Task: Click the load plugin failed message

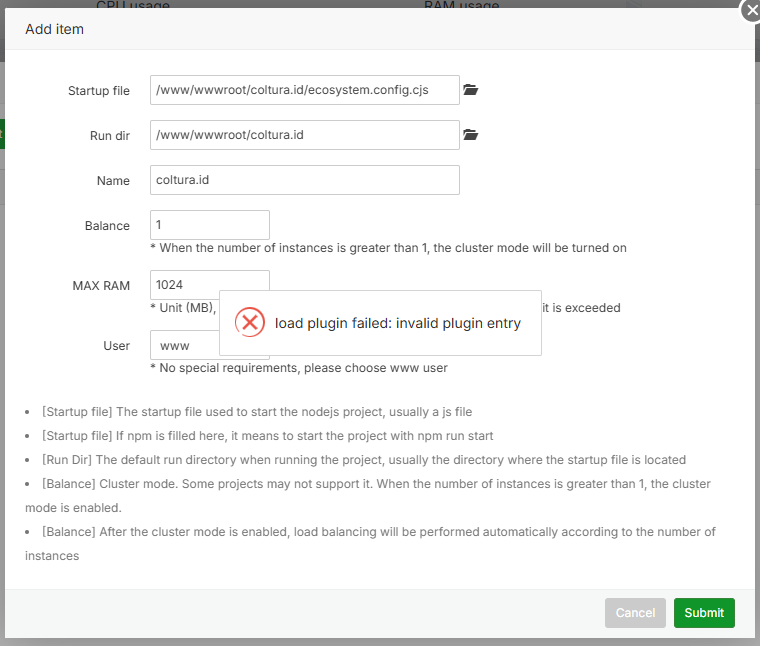Action: (x=397, y=323)
